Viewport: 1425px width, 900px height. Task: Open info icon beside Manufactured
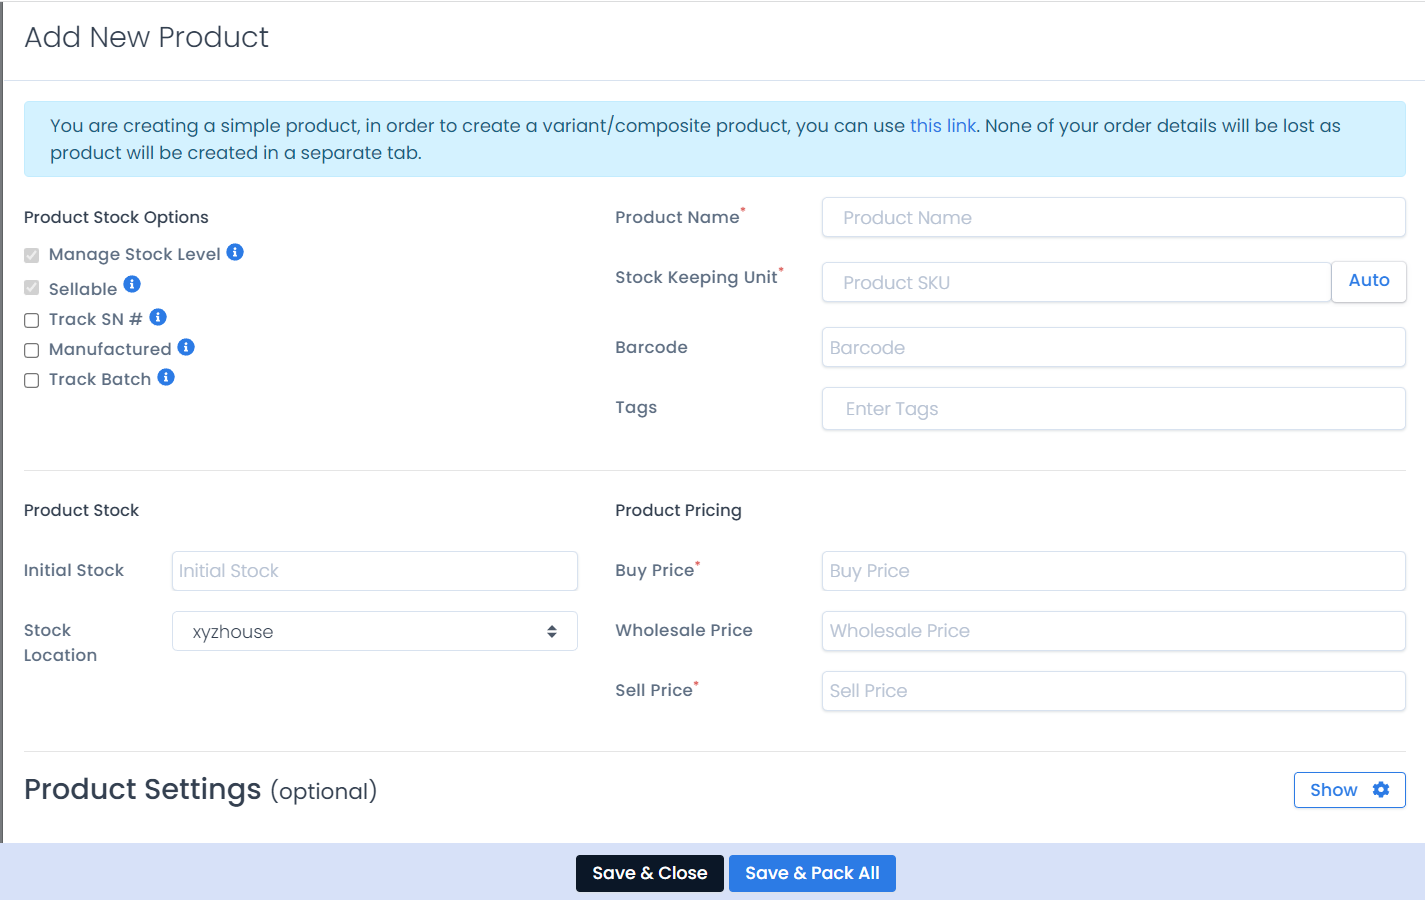tap(186, 347)
